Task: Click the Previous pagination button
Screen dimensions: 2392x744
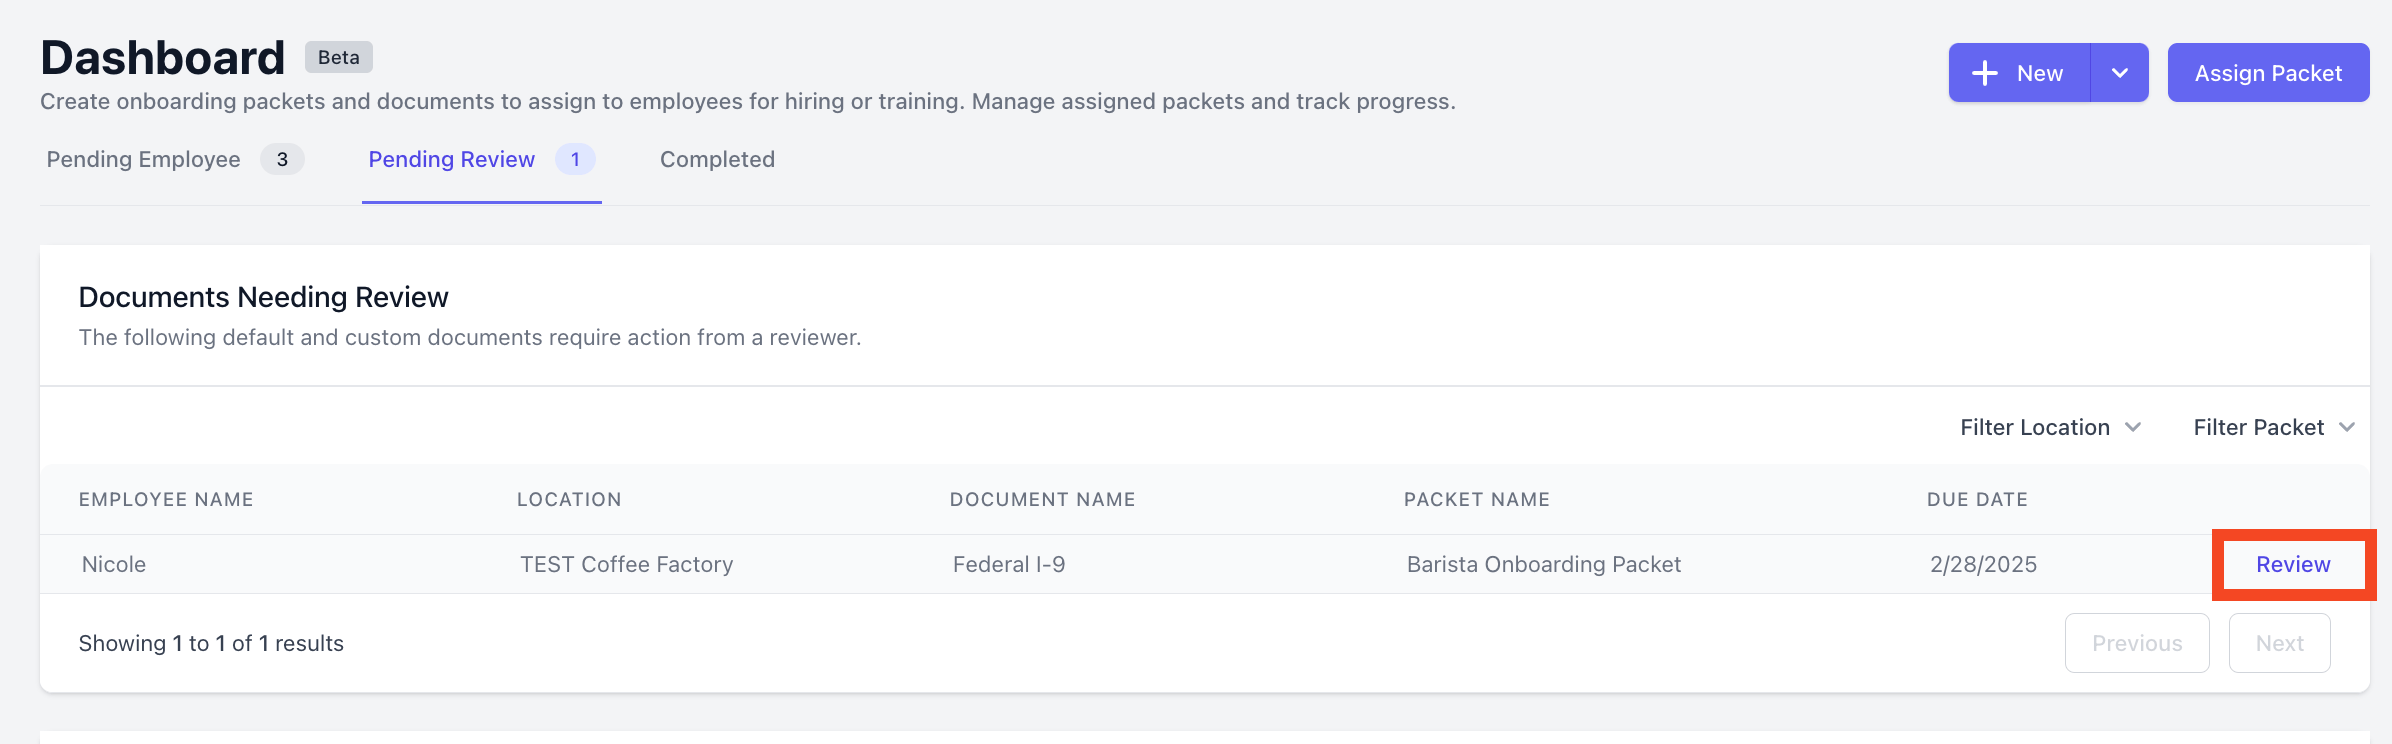Action: [2137, 643]
